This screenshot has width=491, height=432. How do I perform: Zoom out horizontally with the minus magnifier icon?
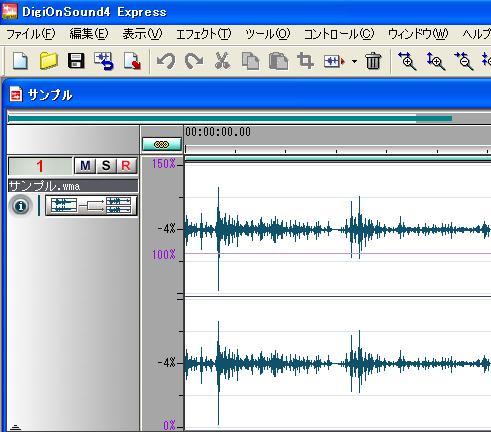coord(464,61)
